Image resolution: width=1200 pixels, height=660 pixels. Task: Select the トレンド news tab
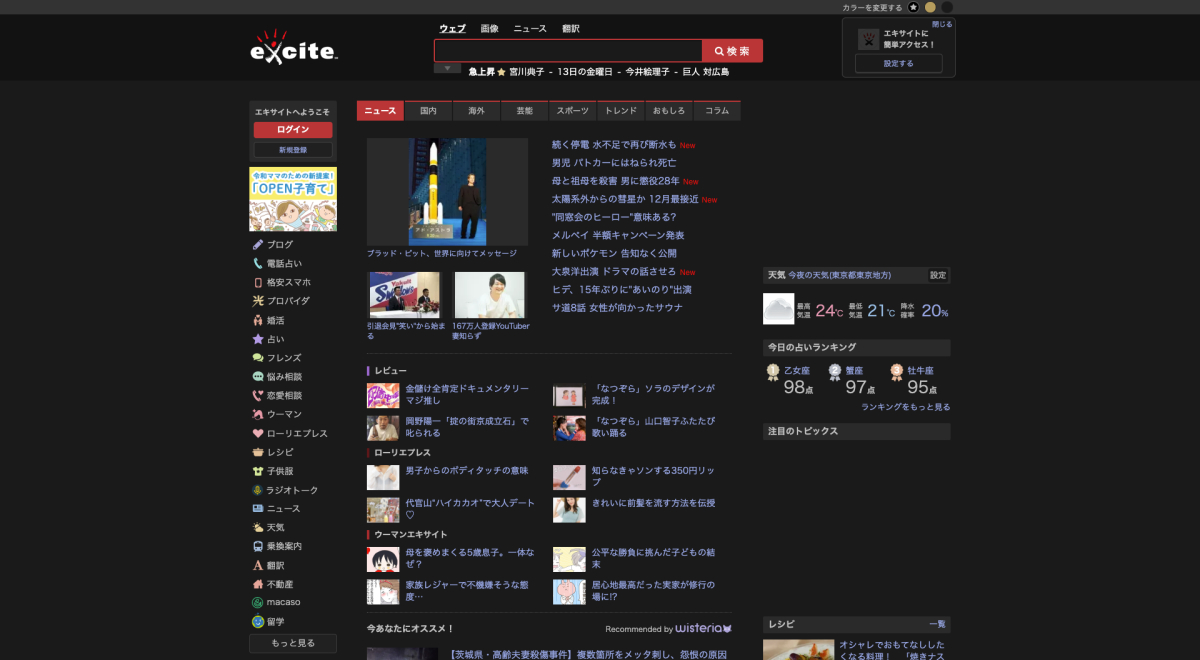click(620, 111)
